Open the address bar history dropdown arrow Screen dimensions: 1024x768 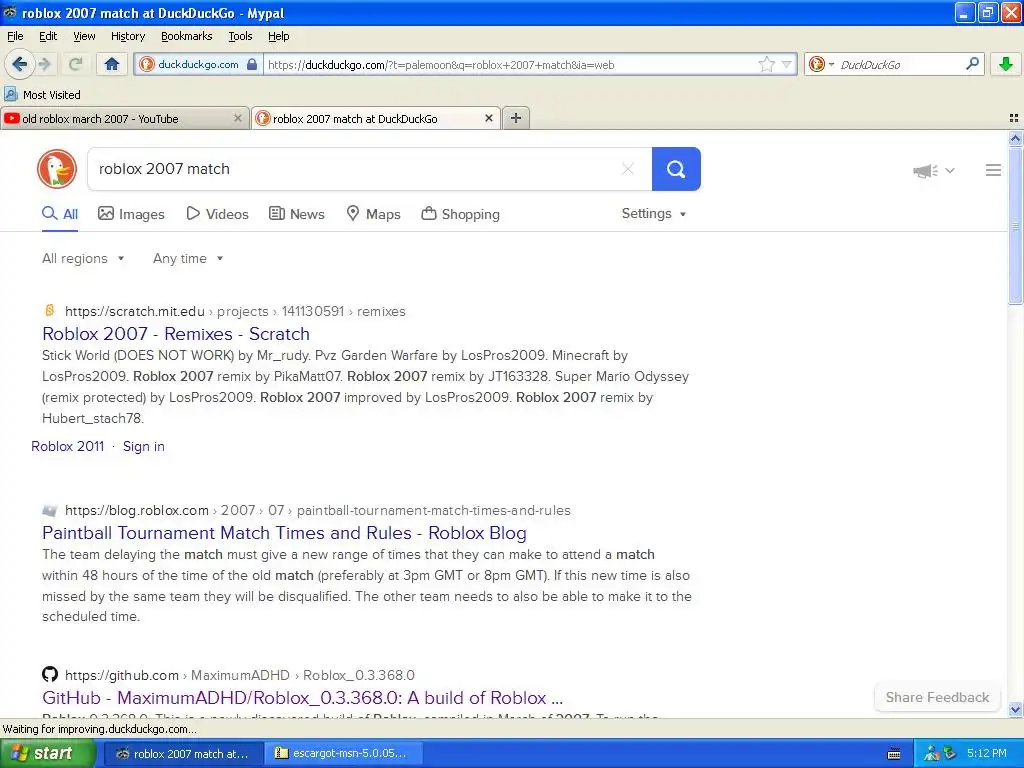click(x=786, y=64)
